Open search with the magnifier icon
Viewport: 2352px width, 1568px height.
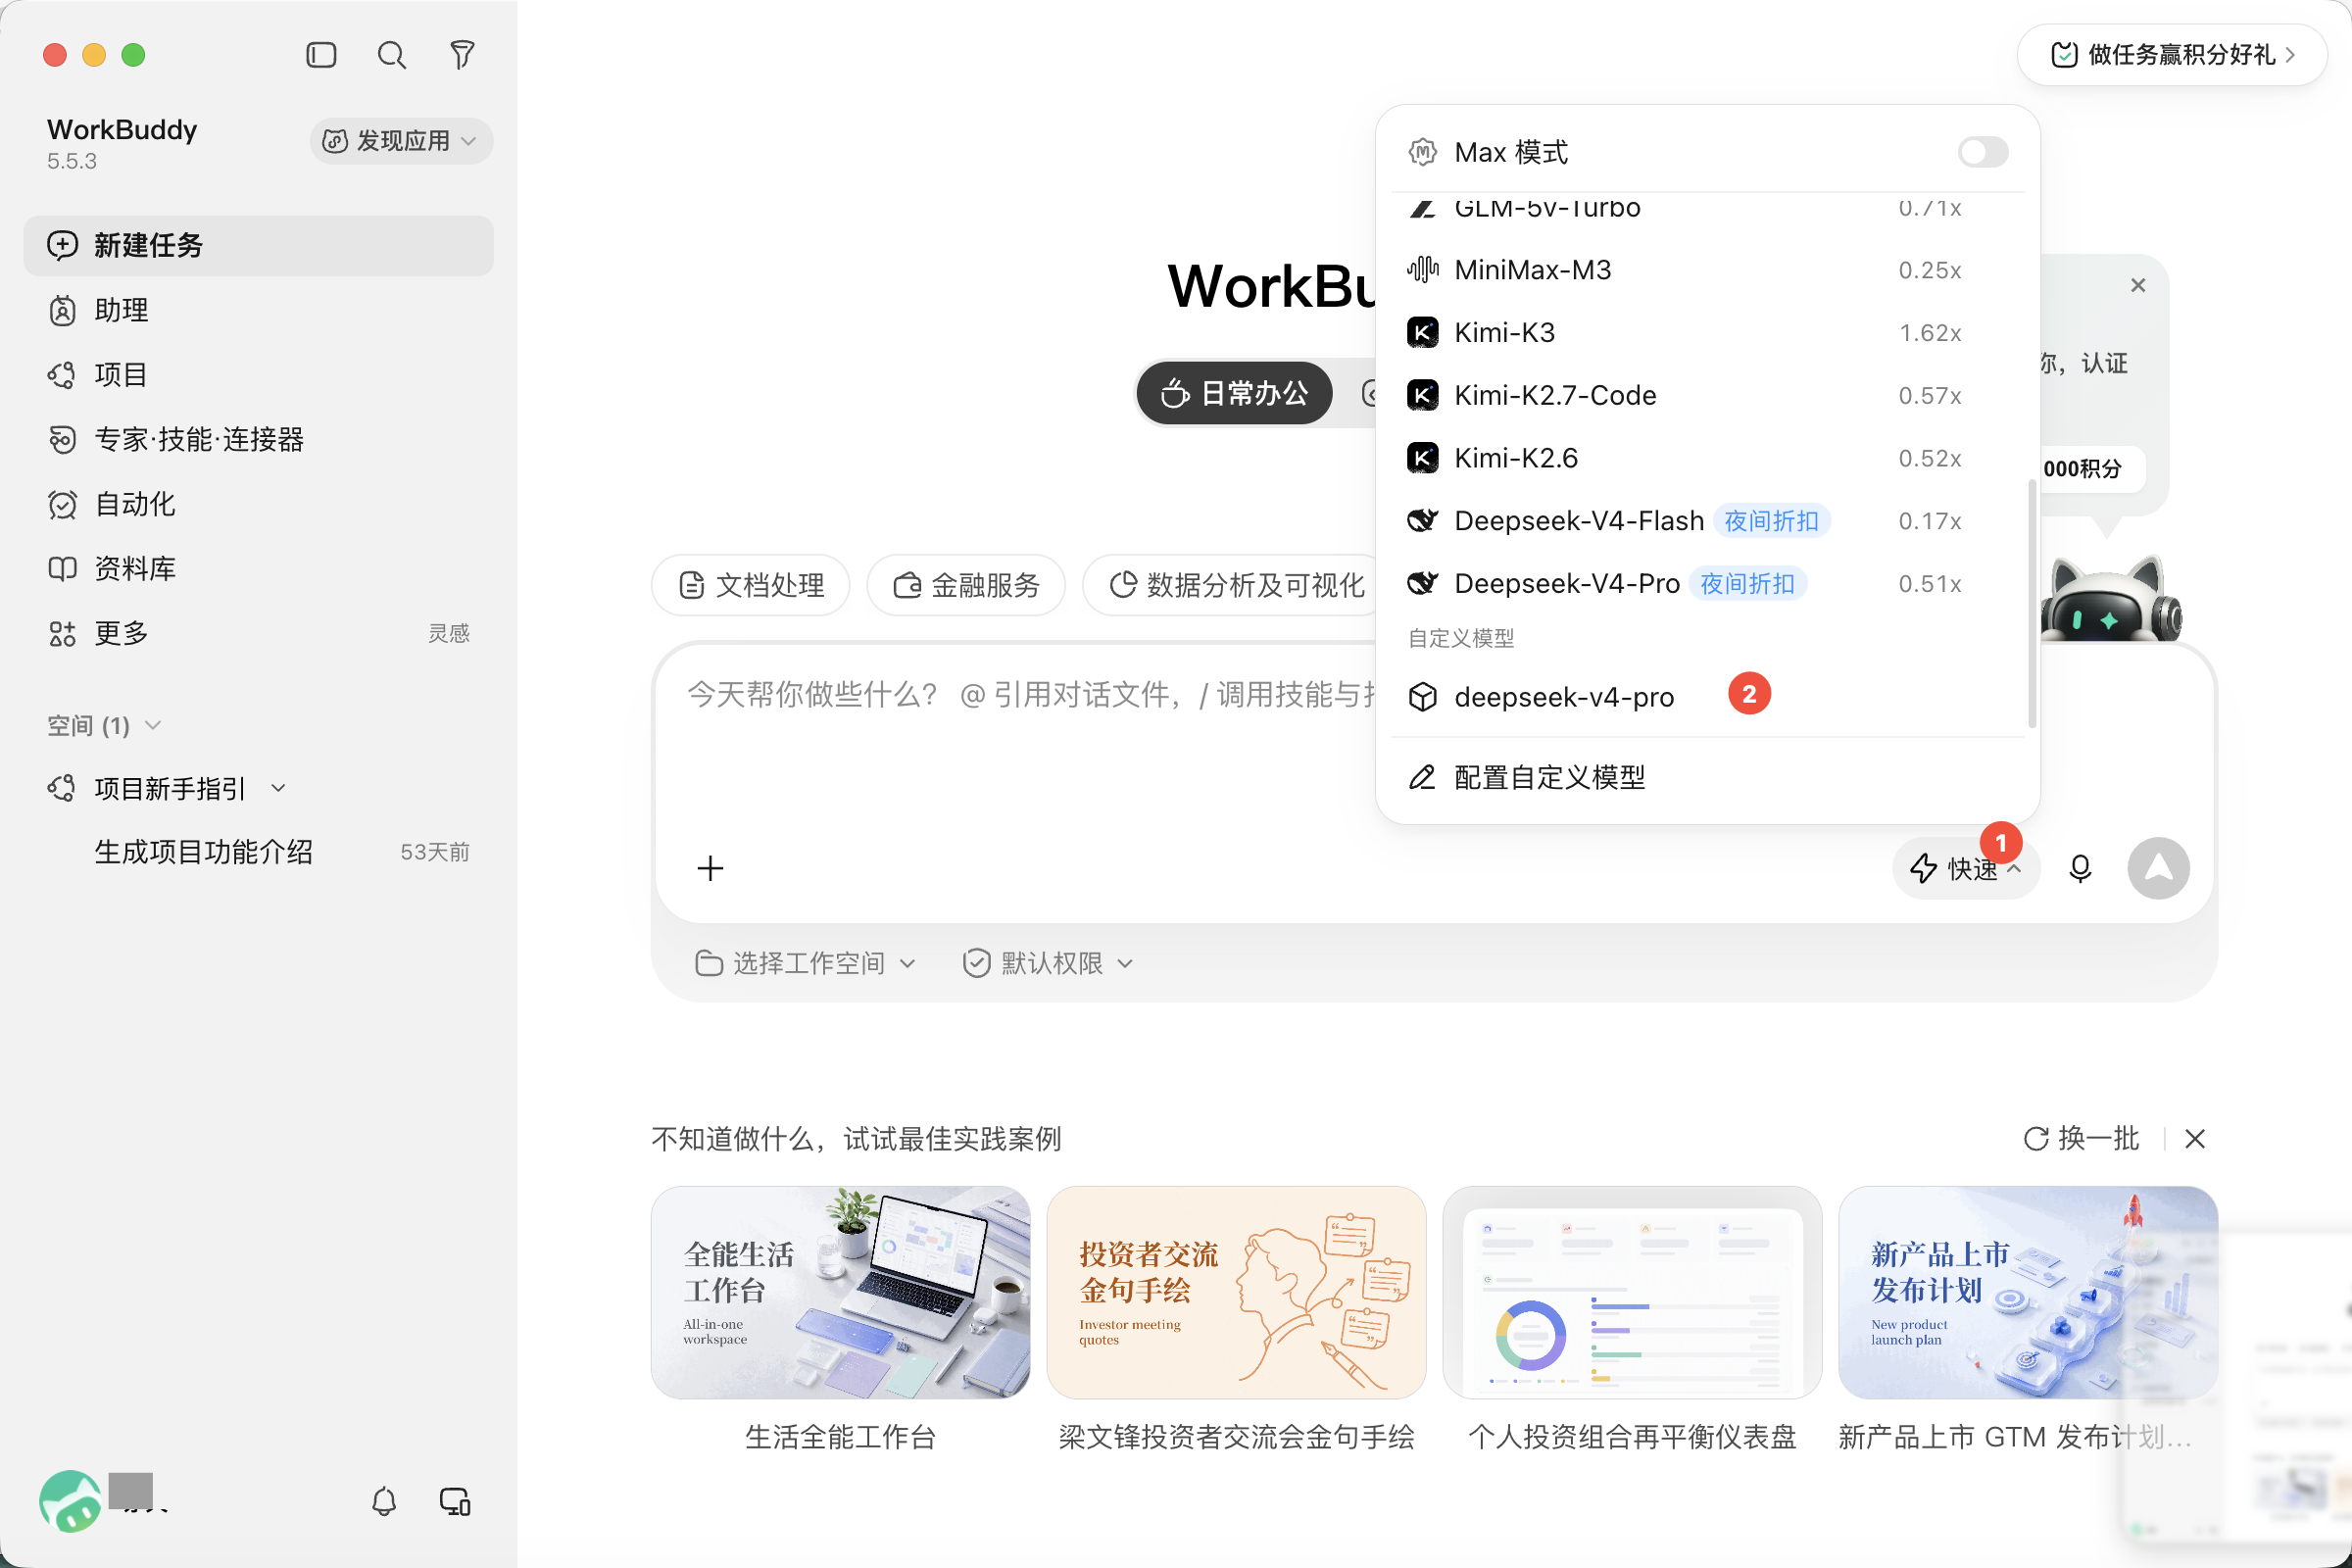point(392,55)
